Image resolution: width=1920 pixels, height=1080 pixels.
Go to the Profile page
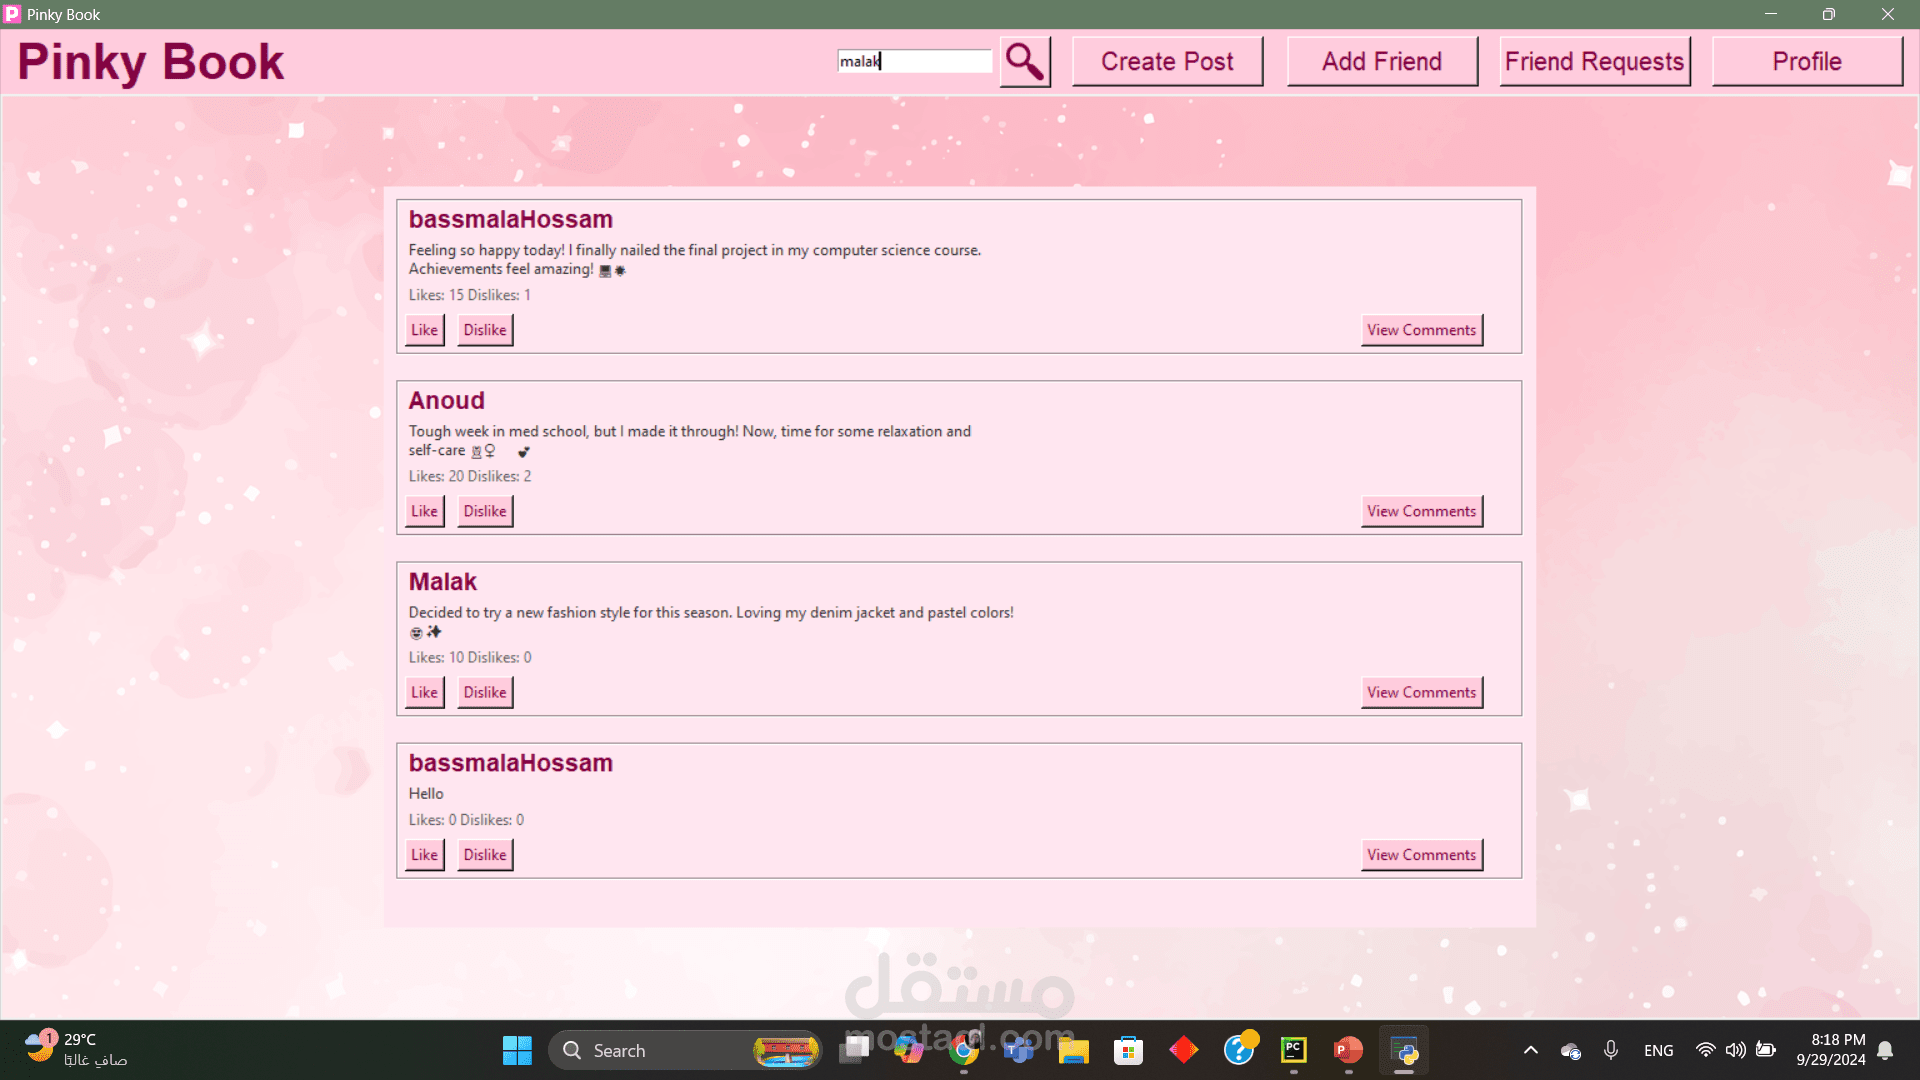[1806, 62]
